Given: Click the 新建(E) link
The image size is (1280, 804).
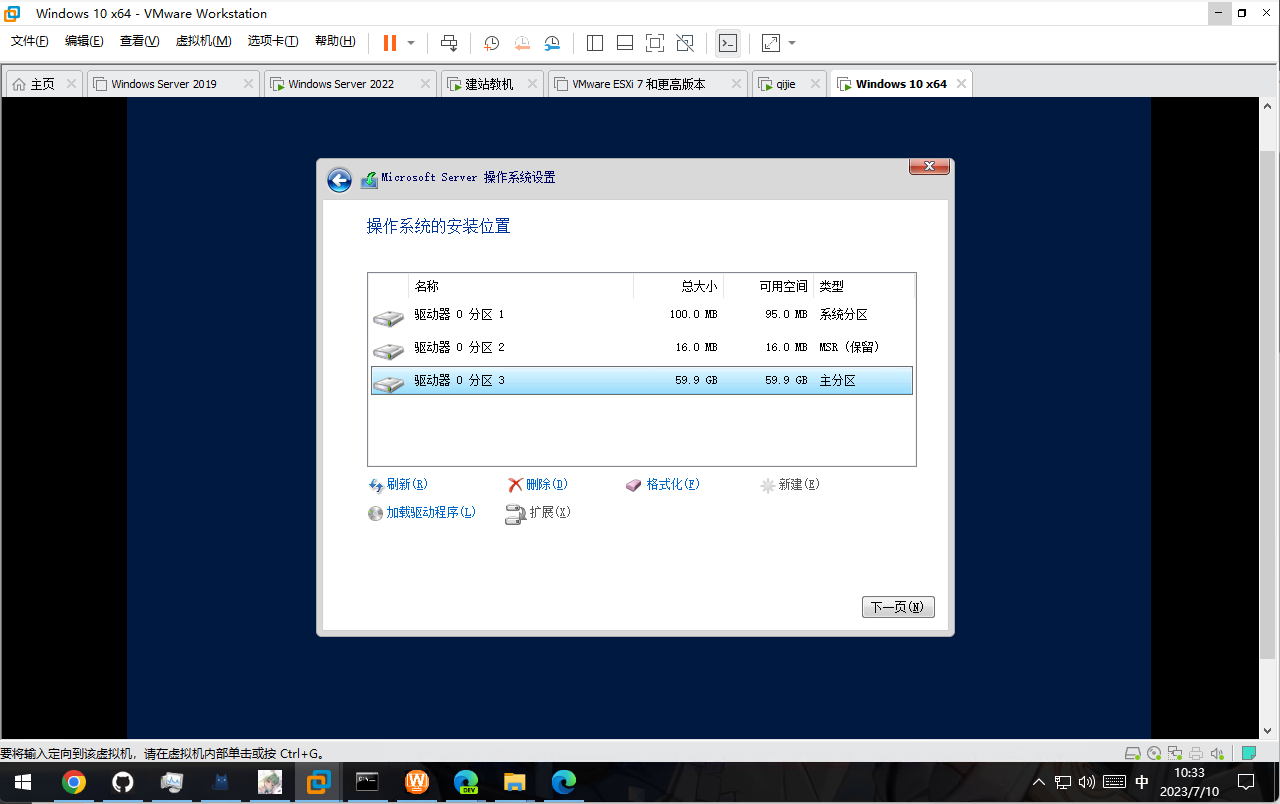Looking at the screenshot, I should [790, 485].
